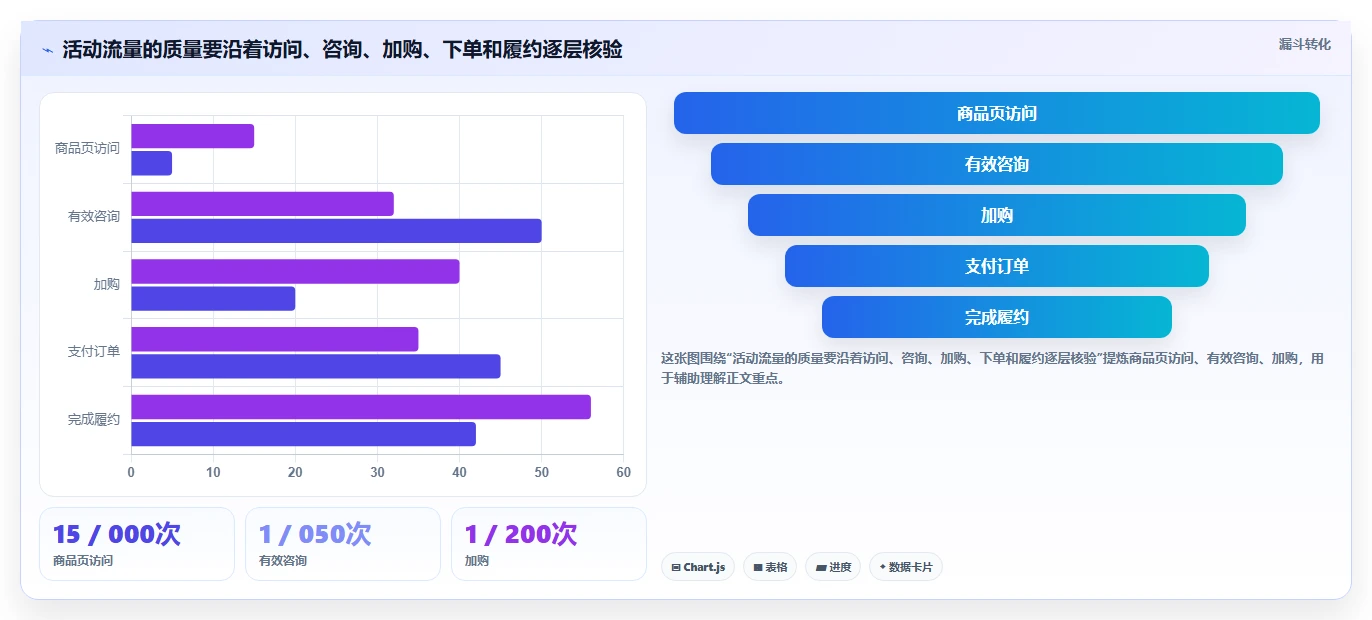
Task: Click the blue icon before the title
Action: coord(47,50)
